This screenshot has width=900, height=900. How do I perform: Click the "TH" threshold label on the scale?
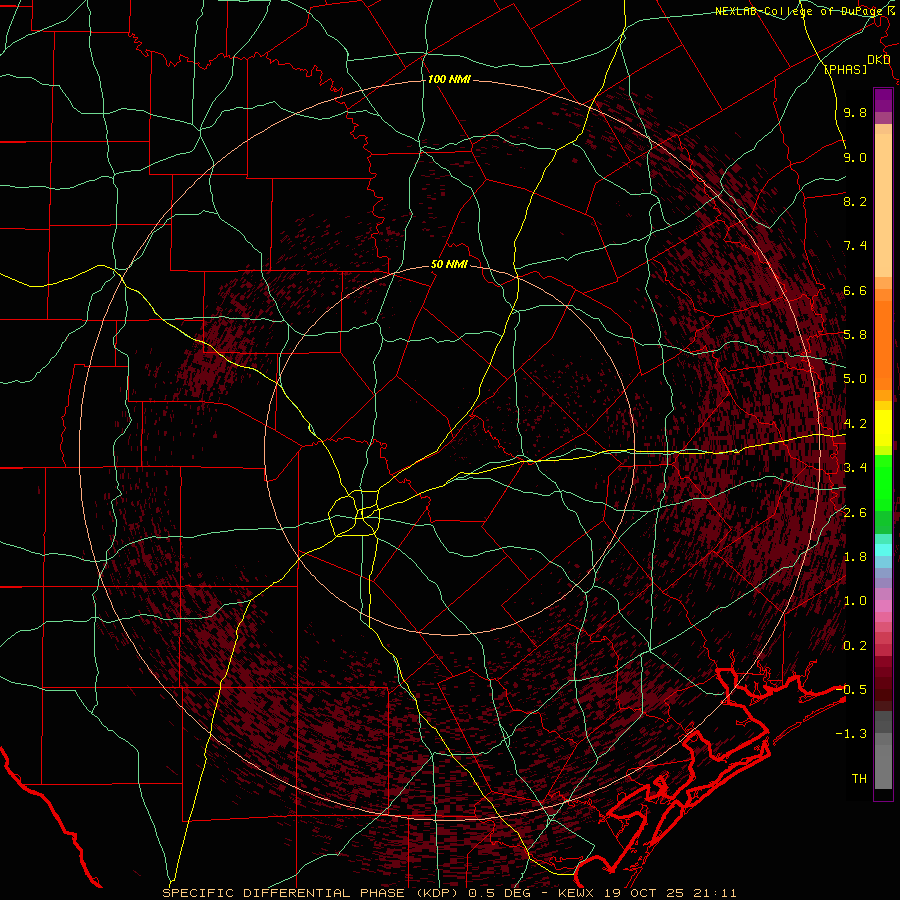click(859, 779)
